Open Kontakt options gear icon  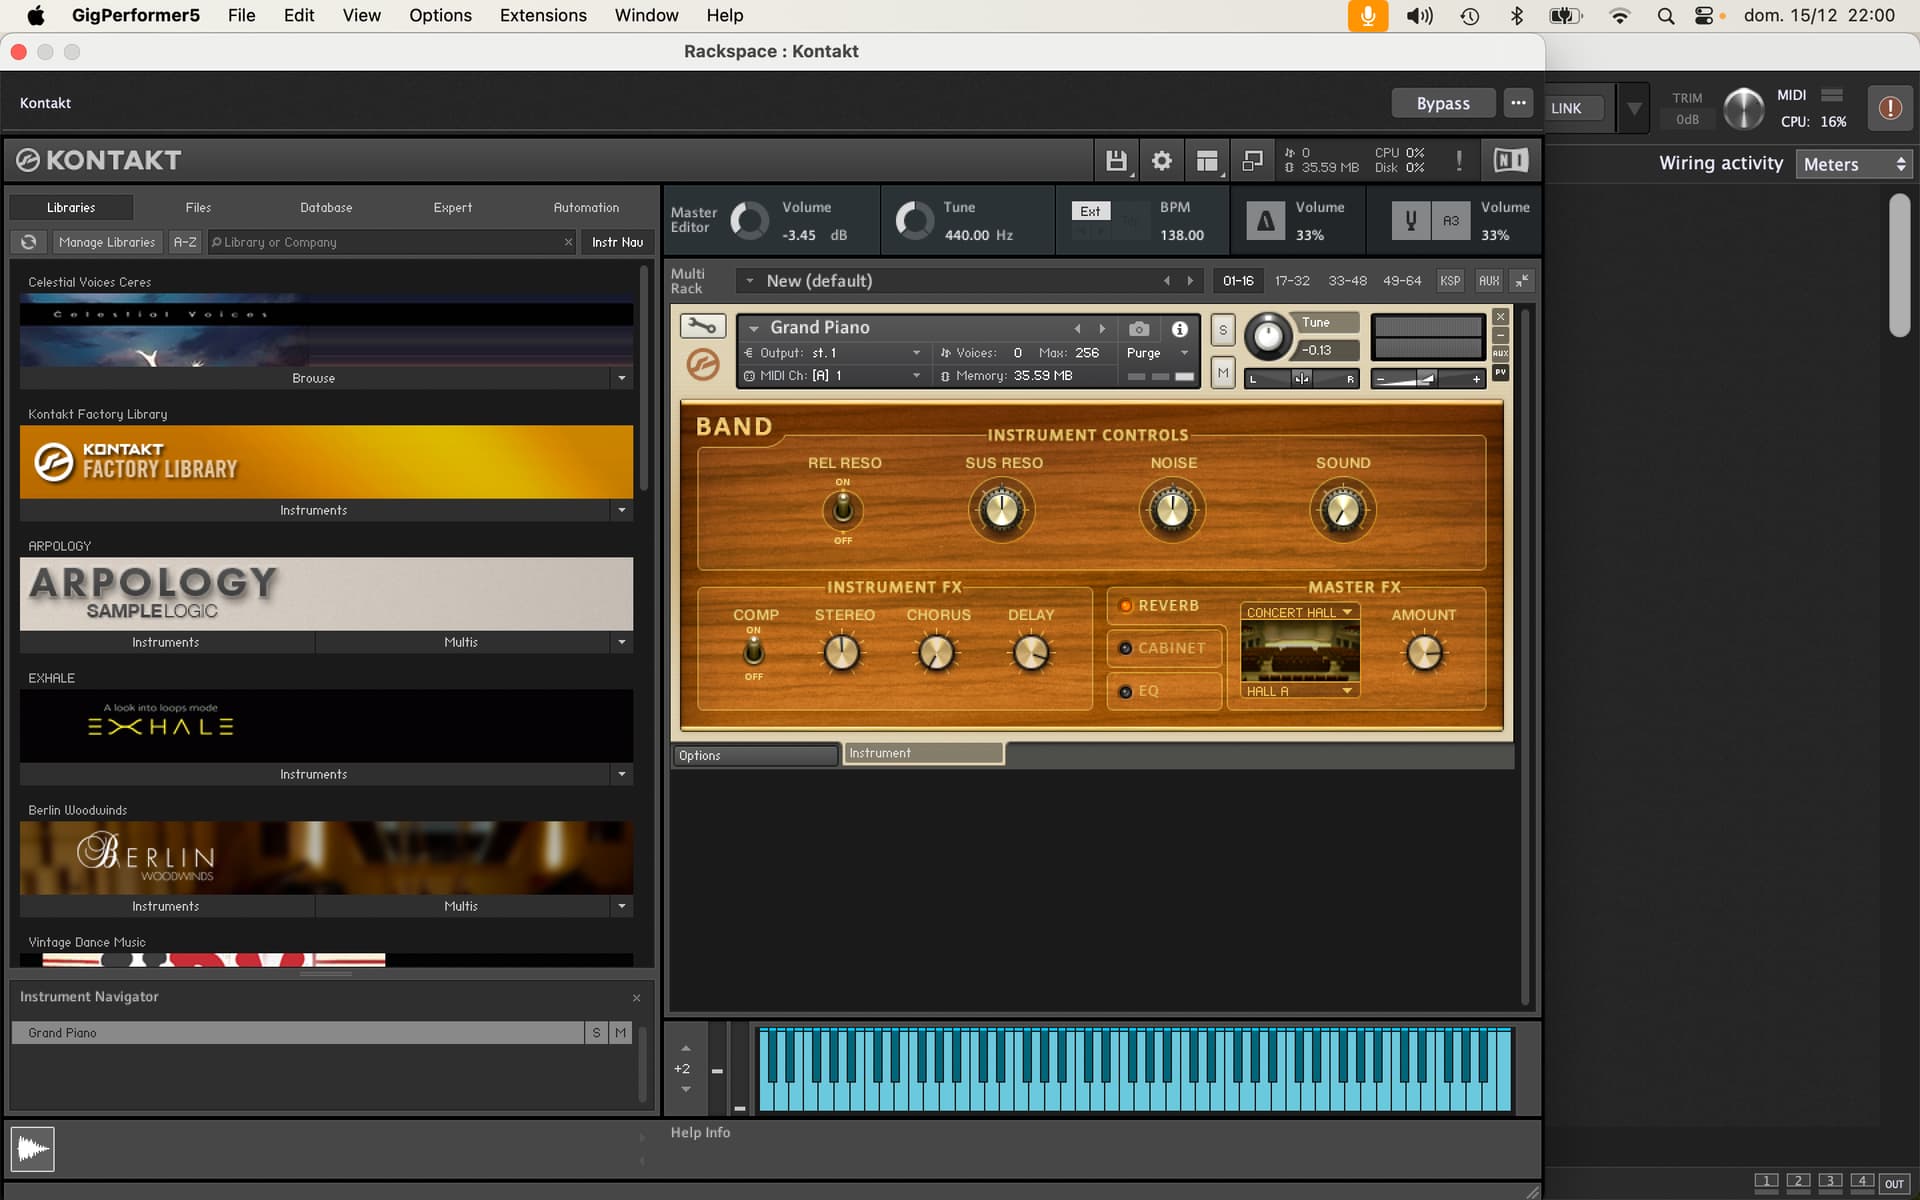coord(1161,160)
